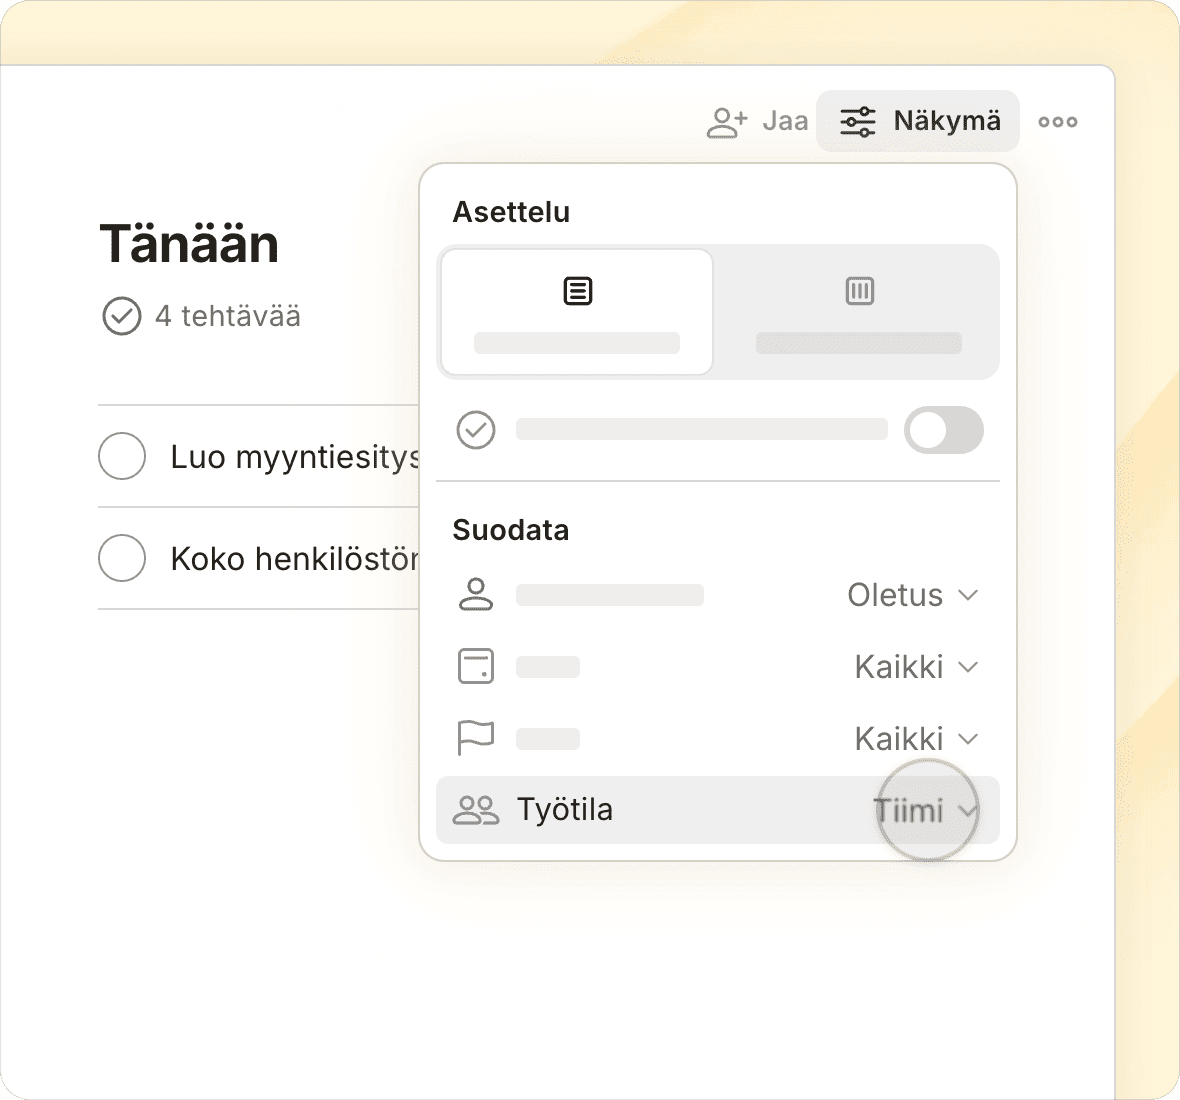Click the calendar icon in filter list
1180x1100 pixels.
(476, 667)
